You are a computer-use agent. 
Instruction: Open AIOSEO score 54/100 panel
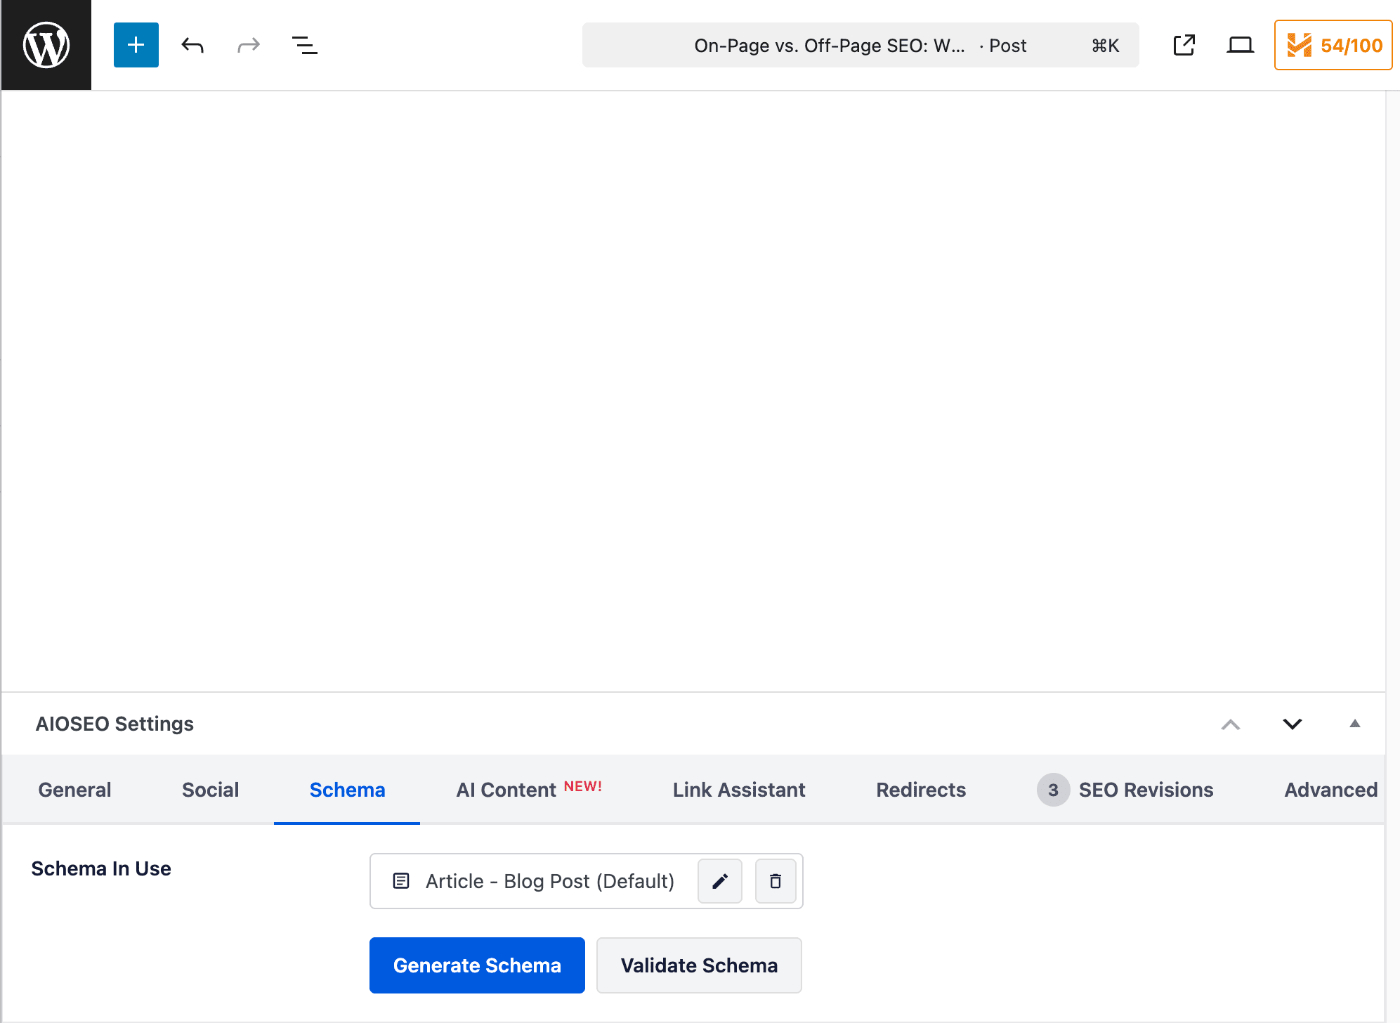tap(1333, 45)
